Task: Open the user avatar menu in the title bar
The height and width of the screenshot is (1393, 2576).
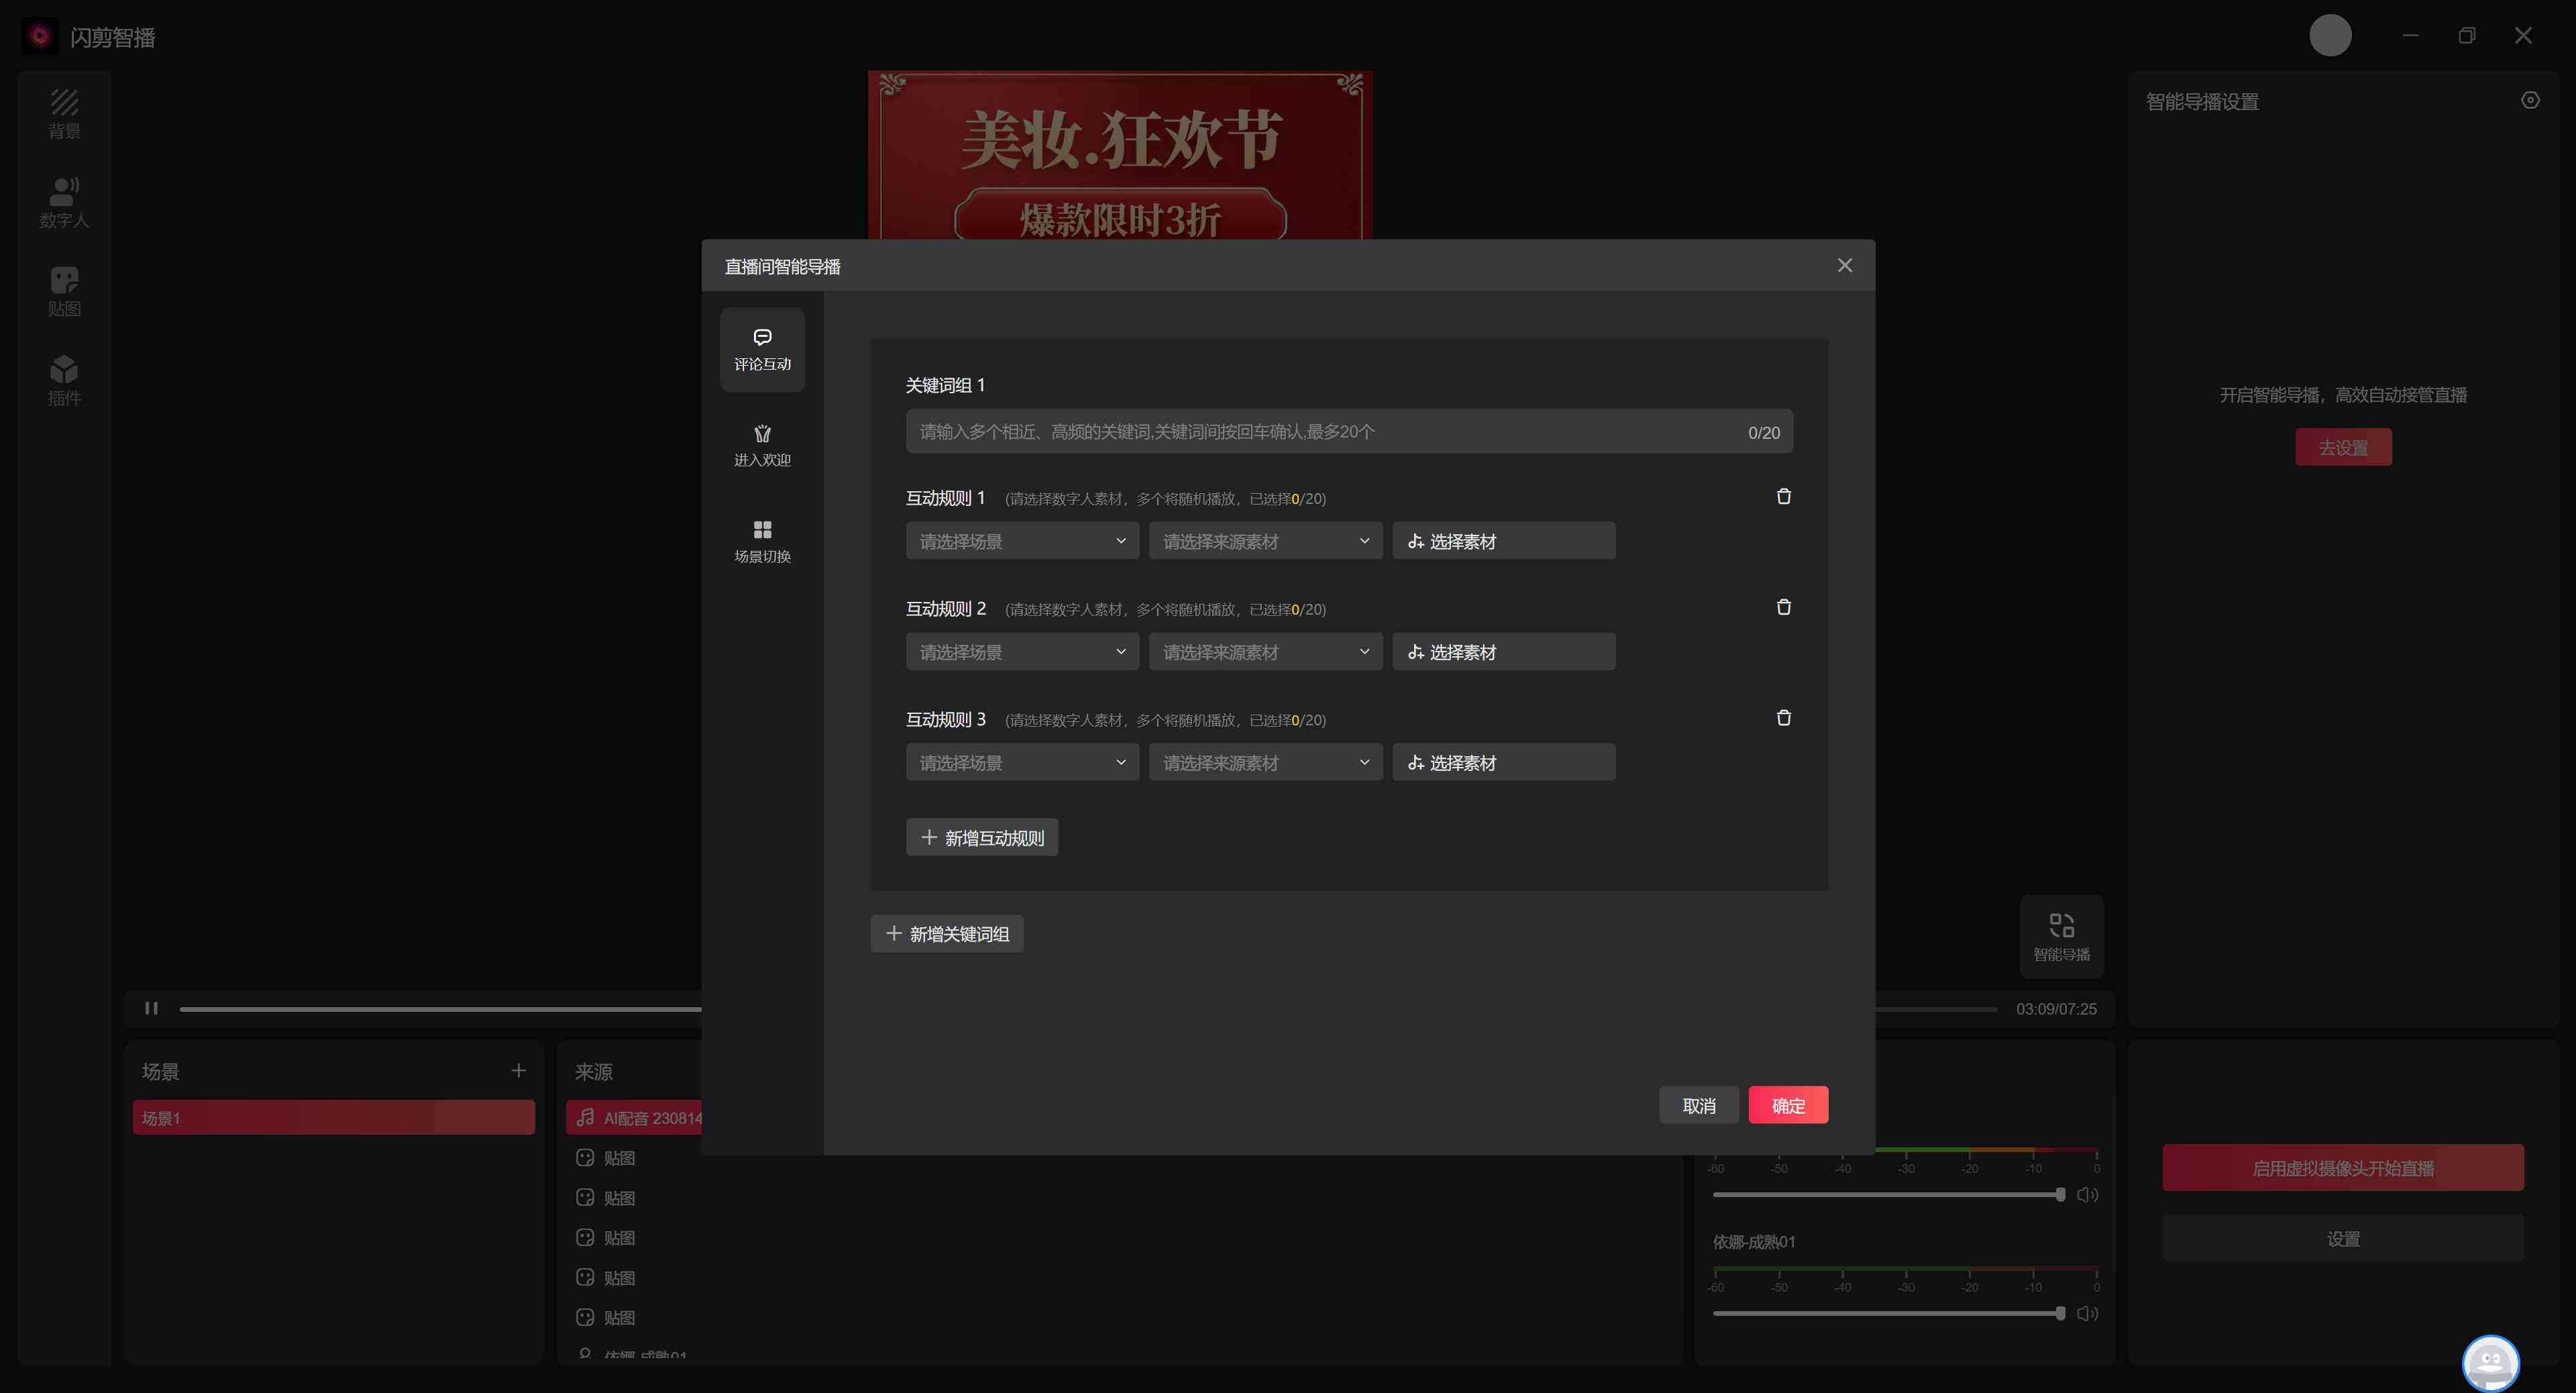Action: coord(2330,36)
